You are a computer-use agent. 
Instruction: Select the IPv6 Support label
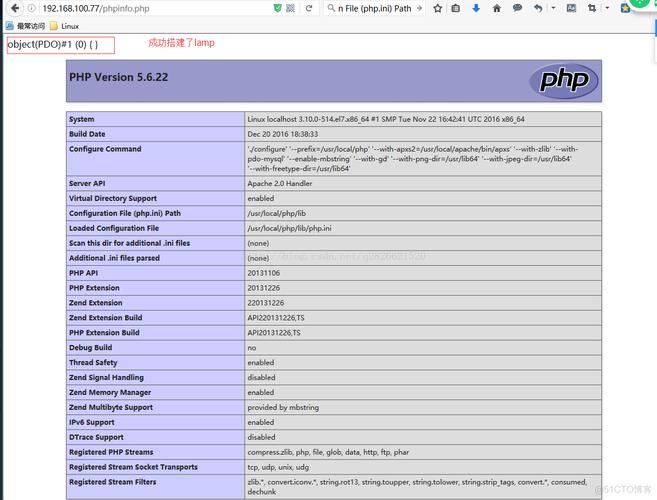click(92, 422)
